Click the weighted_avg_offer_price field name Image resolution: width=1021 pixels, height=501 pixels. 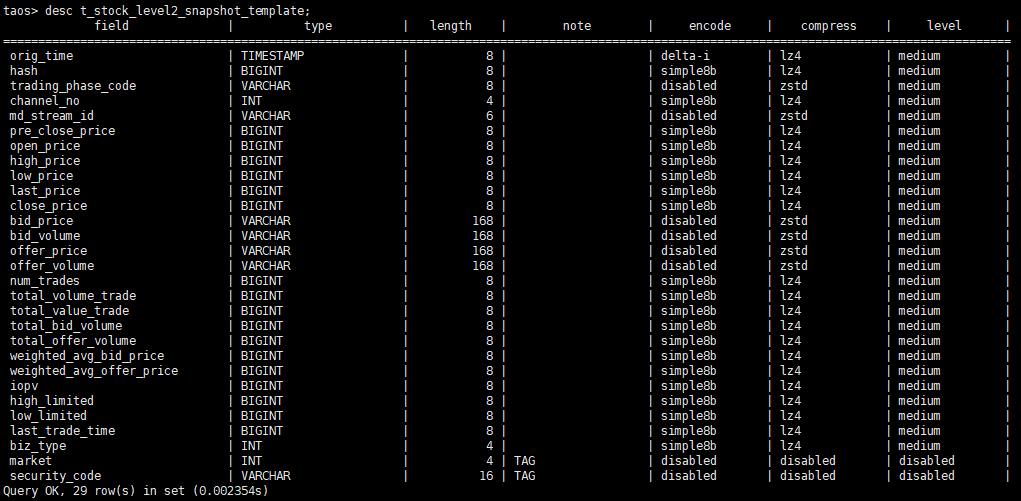point(94,371)
